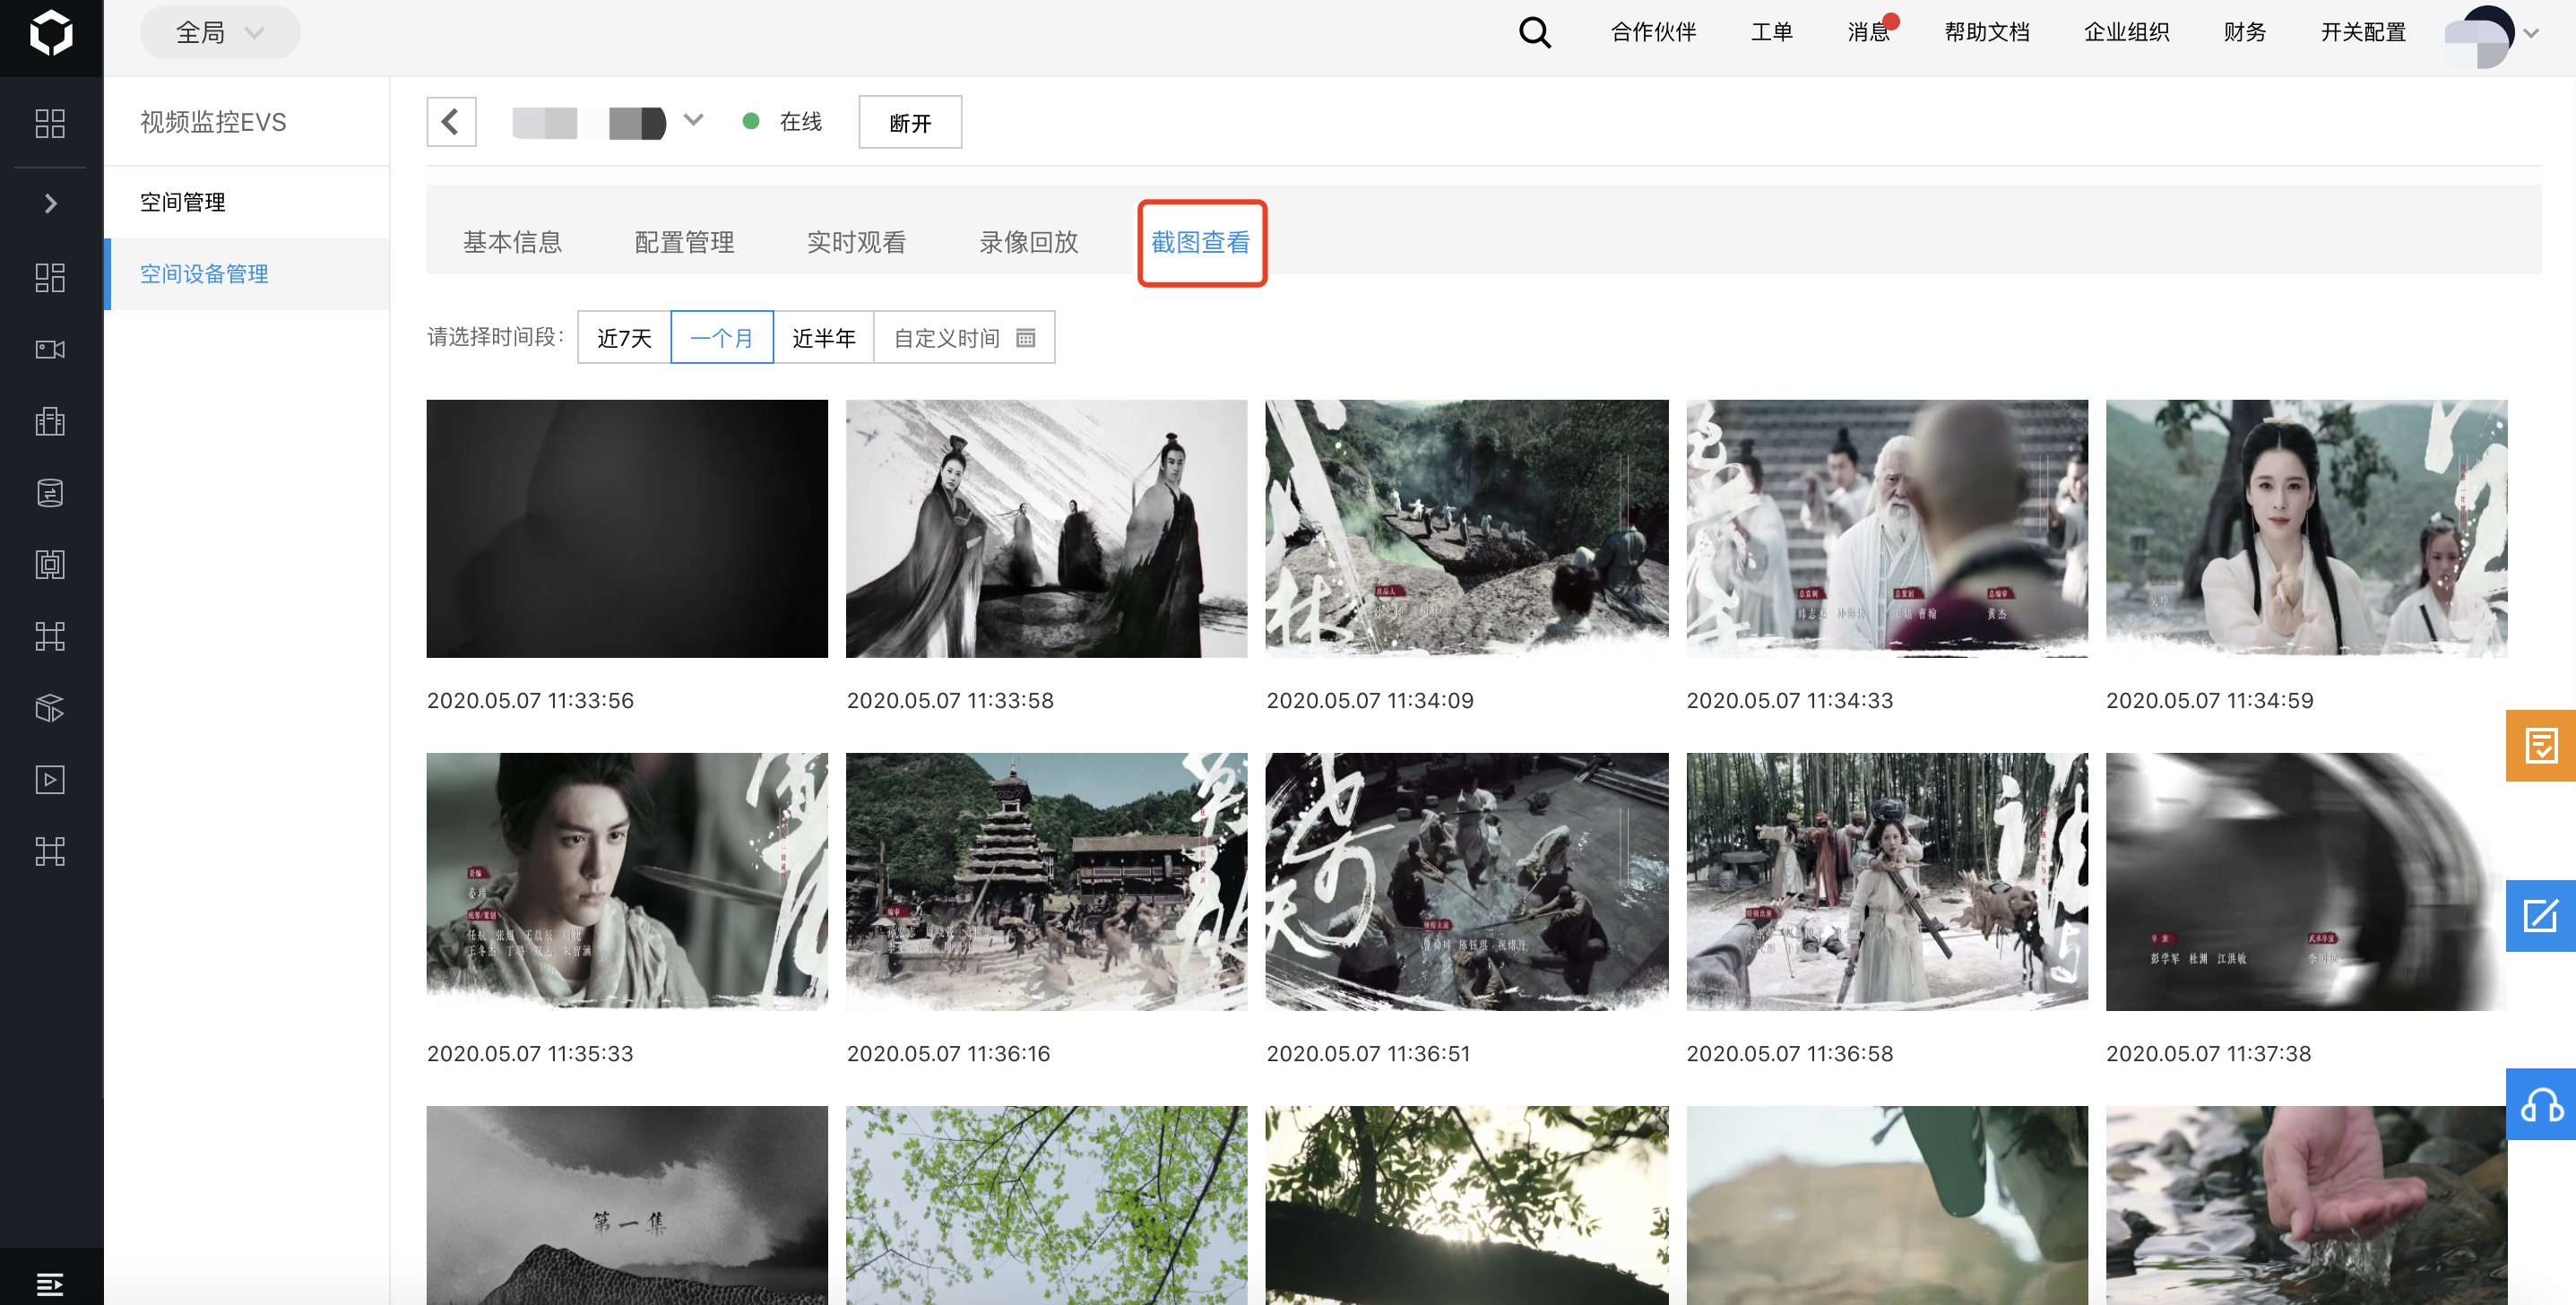The width and height of the screenshot is (2576, 1305).
Task: Open the snapshot taken at 11:34:09
Action: point(1466,529)
